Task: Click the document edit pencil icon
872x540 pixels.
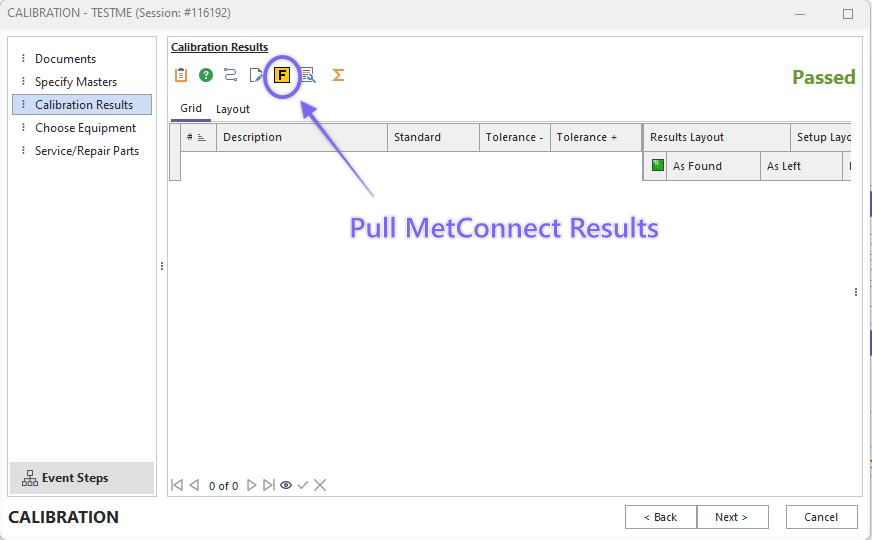Action: tap(257, 75)
